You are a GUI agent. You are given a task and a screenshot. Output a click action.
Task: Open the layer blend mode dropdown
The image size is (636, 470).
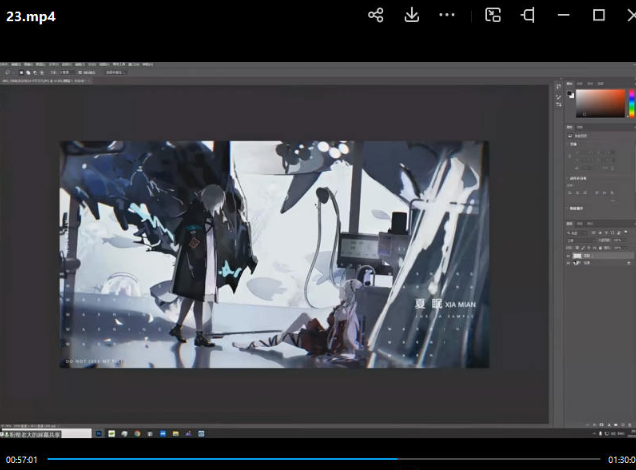[x=581, y=240]
